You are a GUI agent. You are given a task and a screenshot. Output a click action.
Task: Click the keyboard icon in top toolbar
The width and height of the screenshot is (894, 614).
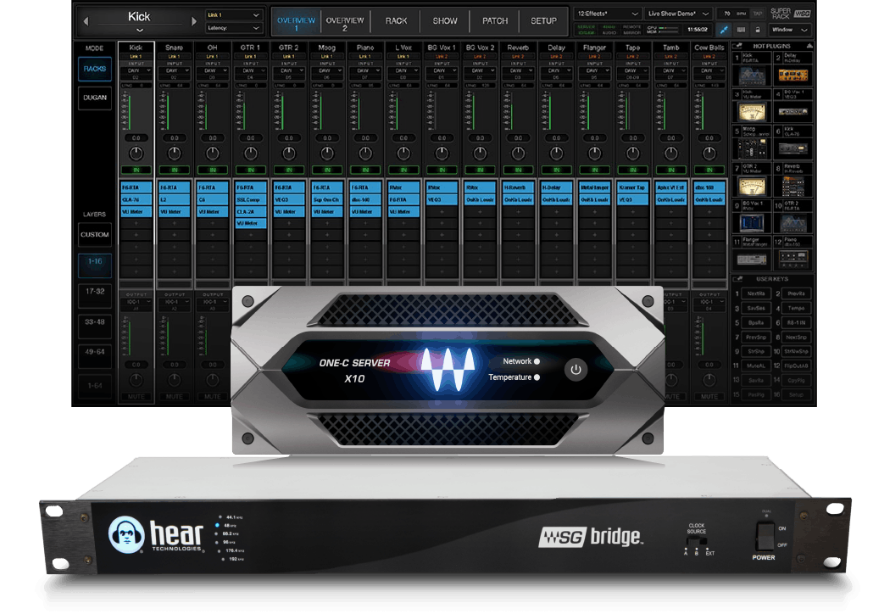point(741,30)
